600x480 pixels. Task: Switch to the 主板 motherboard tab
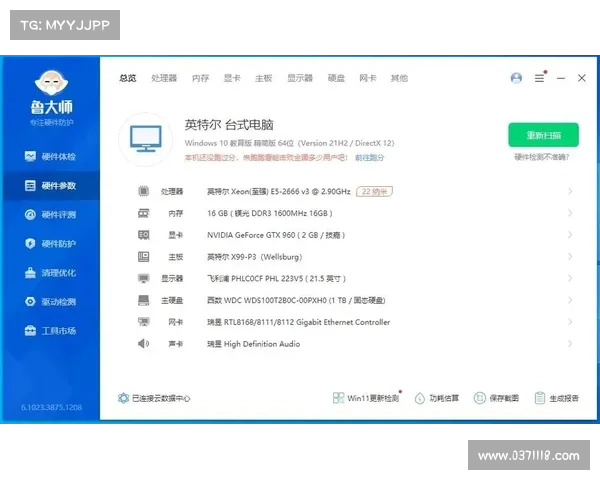coord(264,78)
